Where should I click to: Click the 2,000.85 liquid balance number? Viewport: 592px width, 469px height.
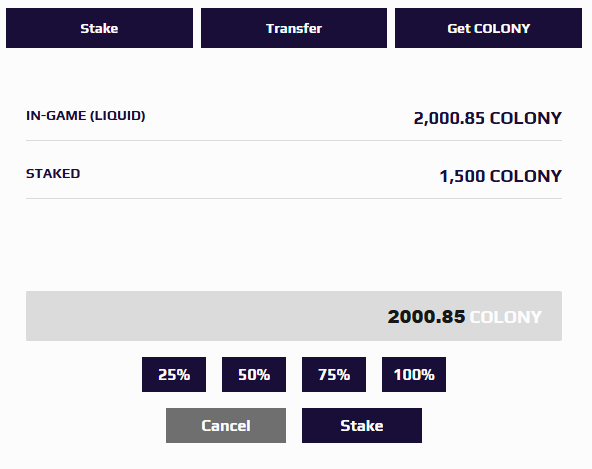(449, 119)
